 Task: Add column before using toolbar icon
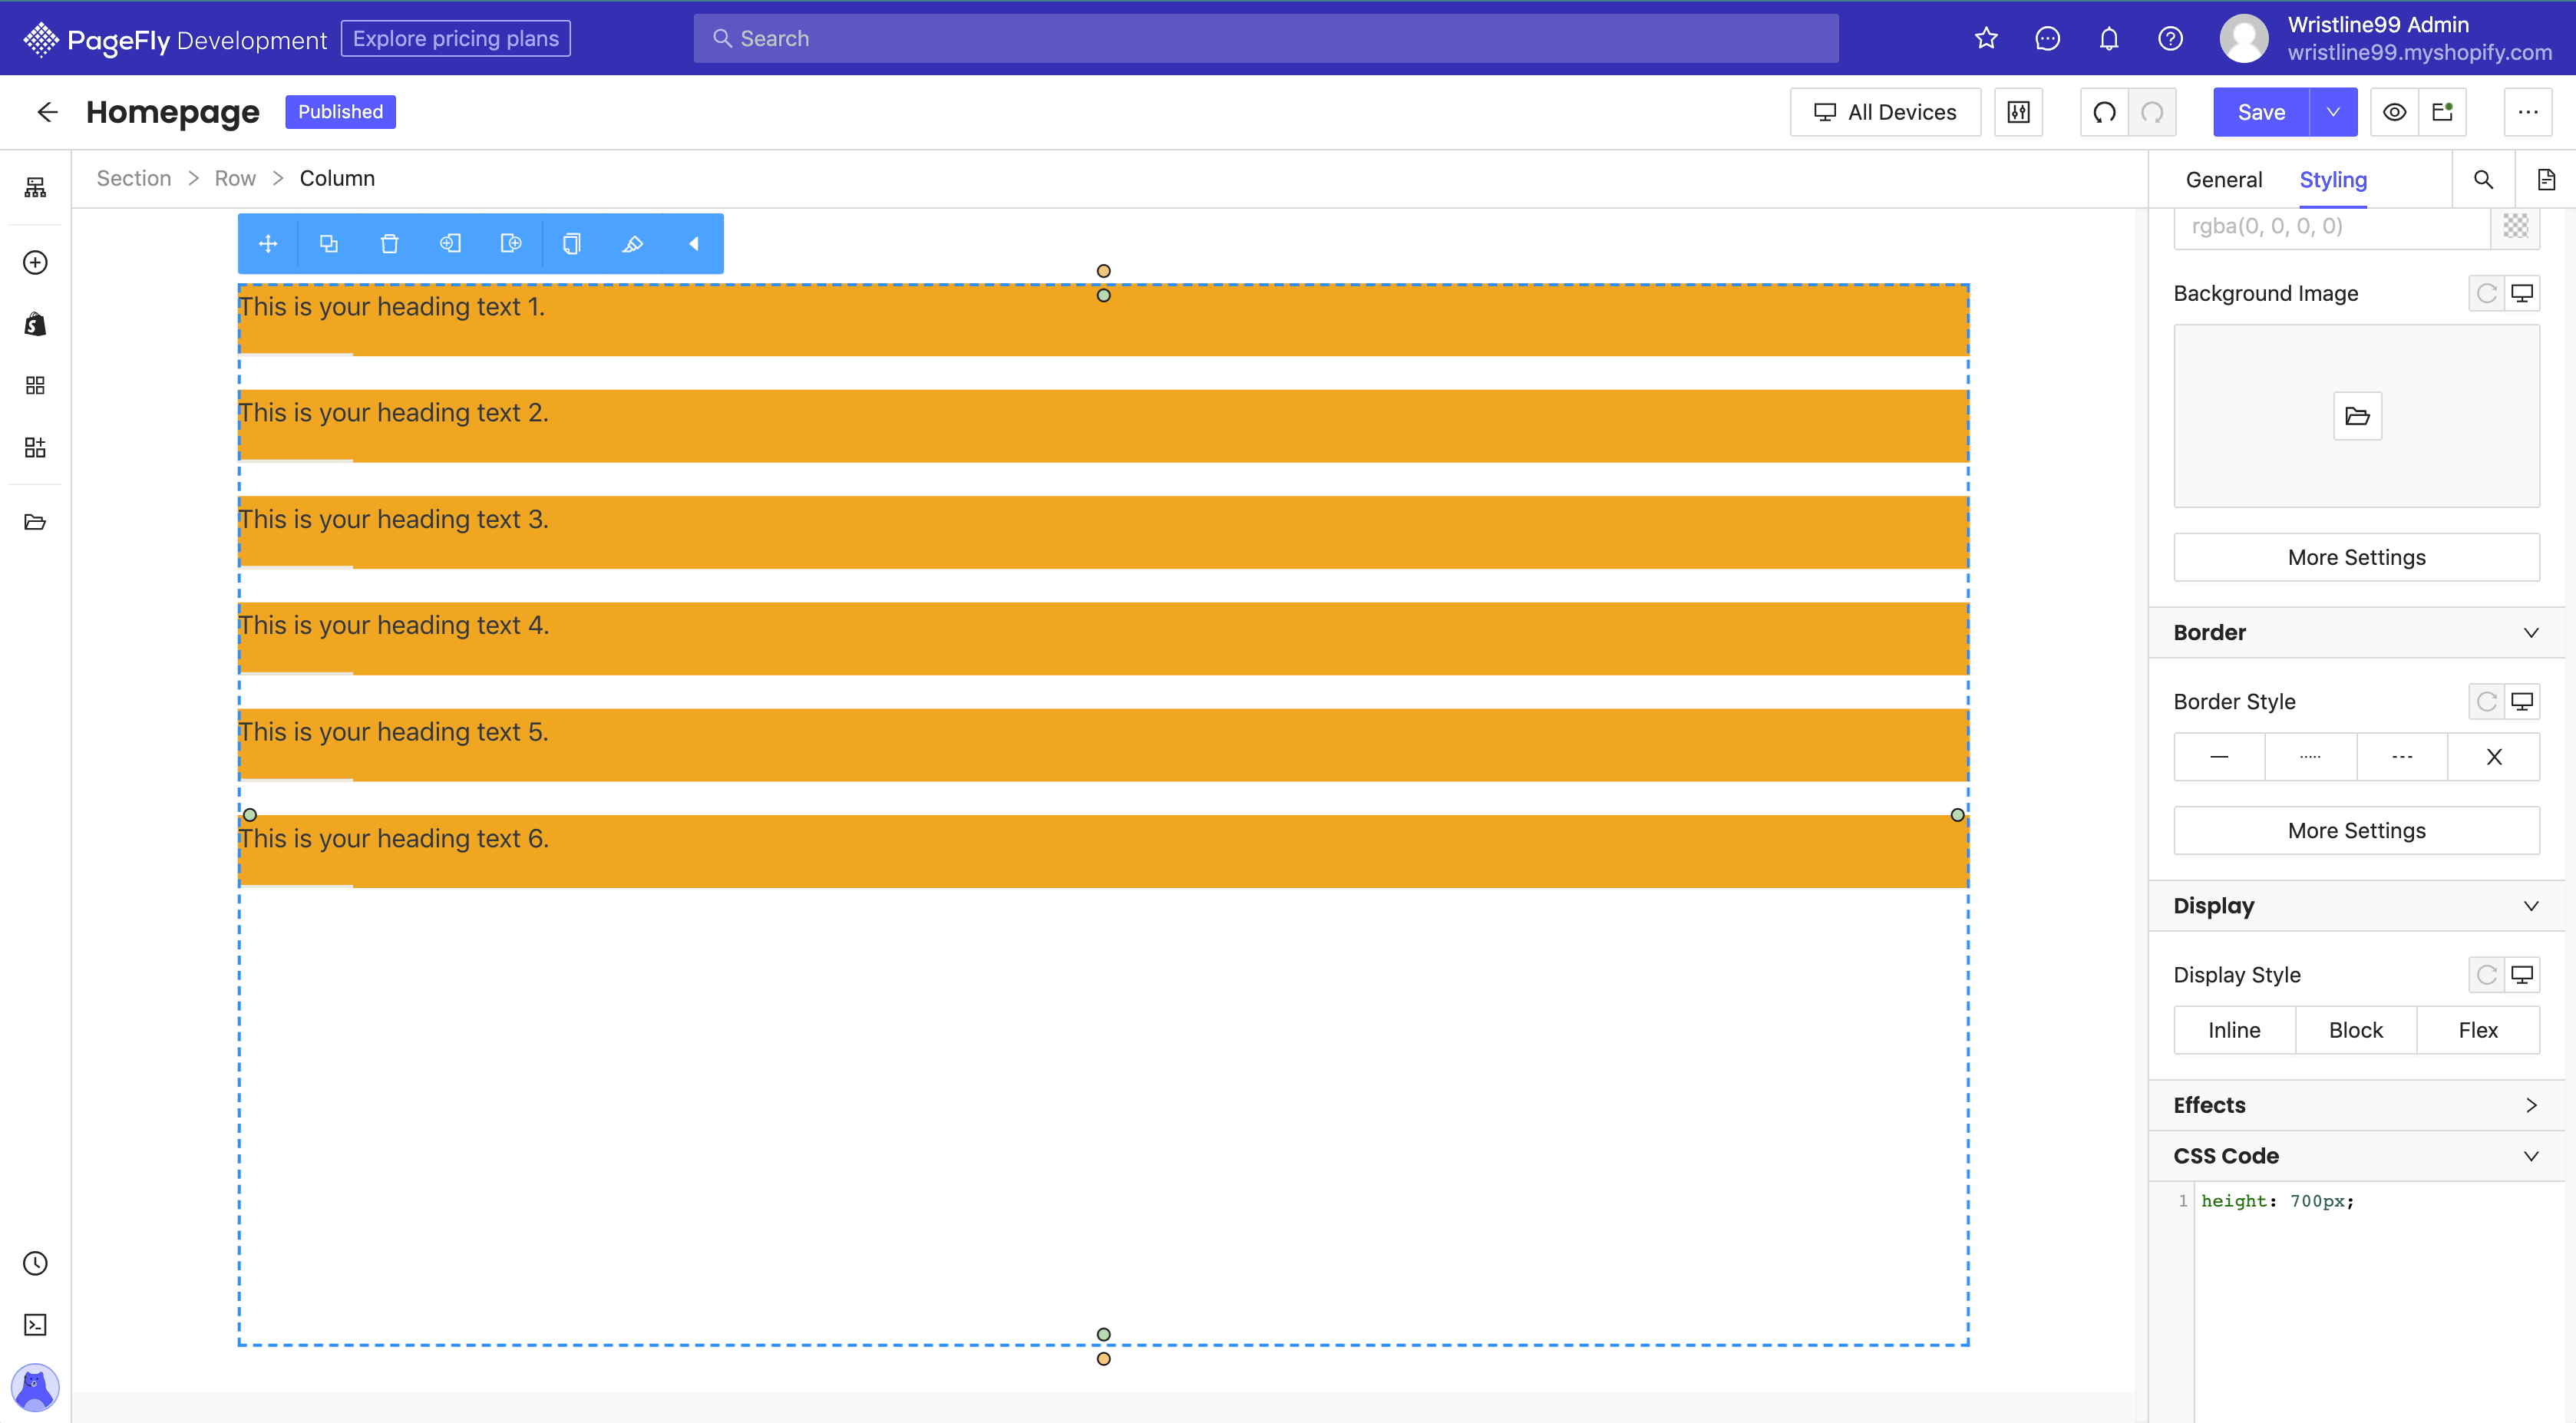(450, 243)
